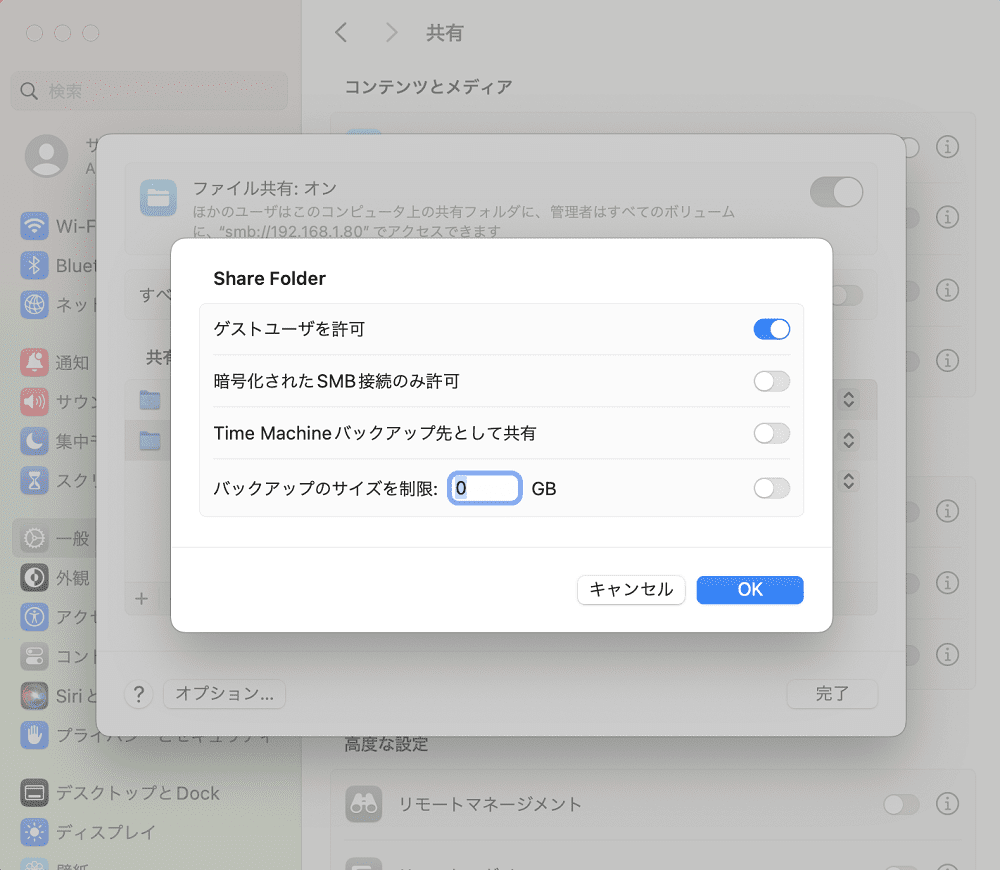Image resolution: width=1000 pixels, height=870 pixels.
Task: Toggle the ファイル共有 switch
Action: click(837, 192)
